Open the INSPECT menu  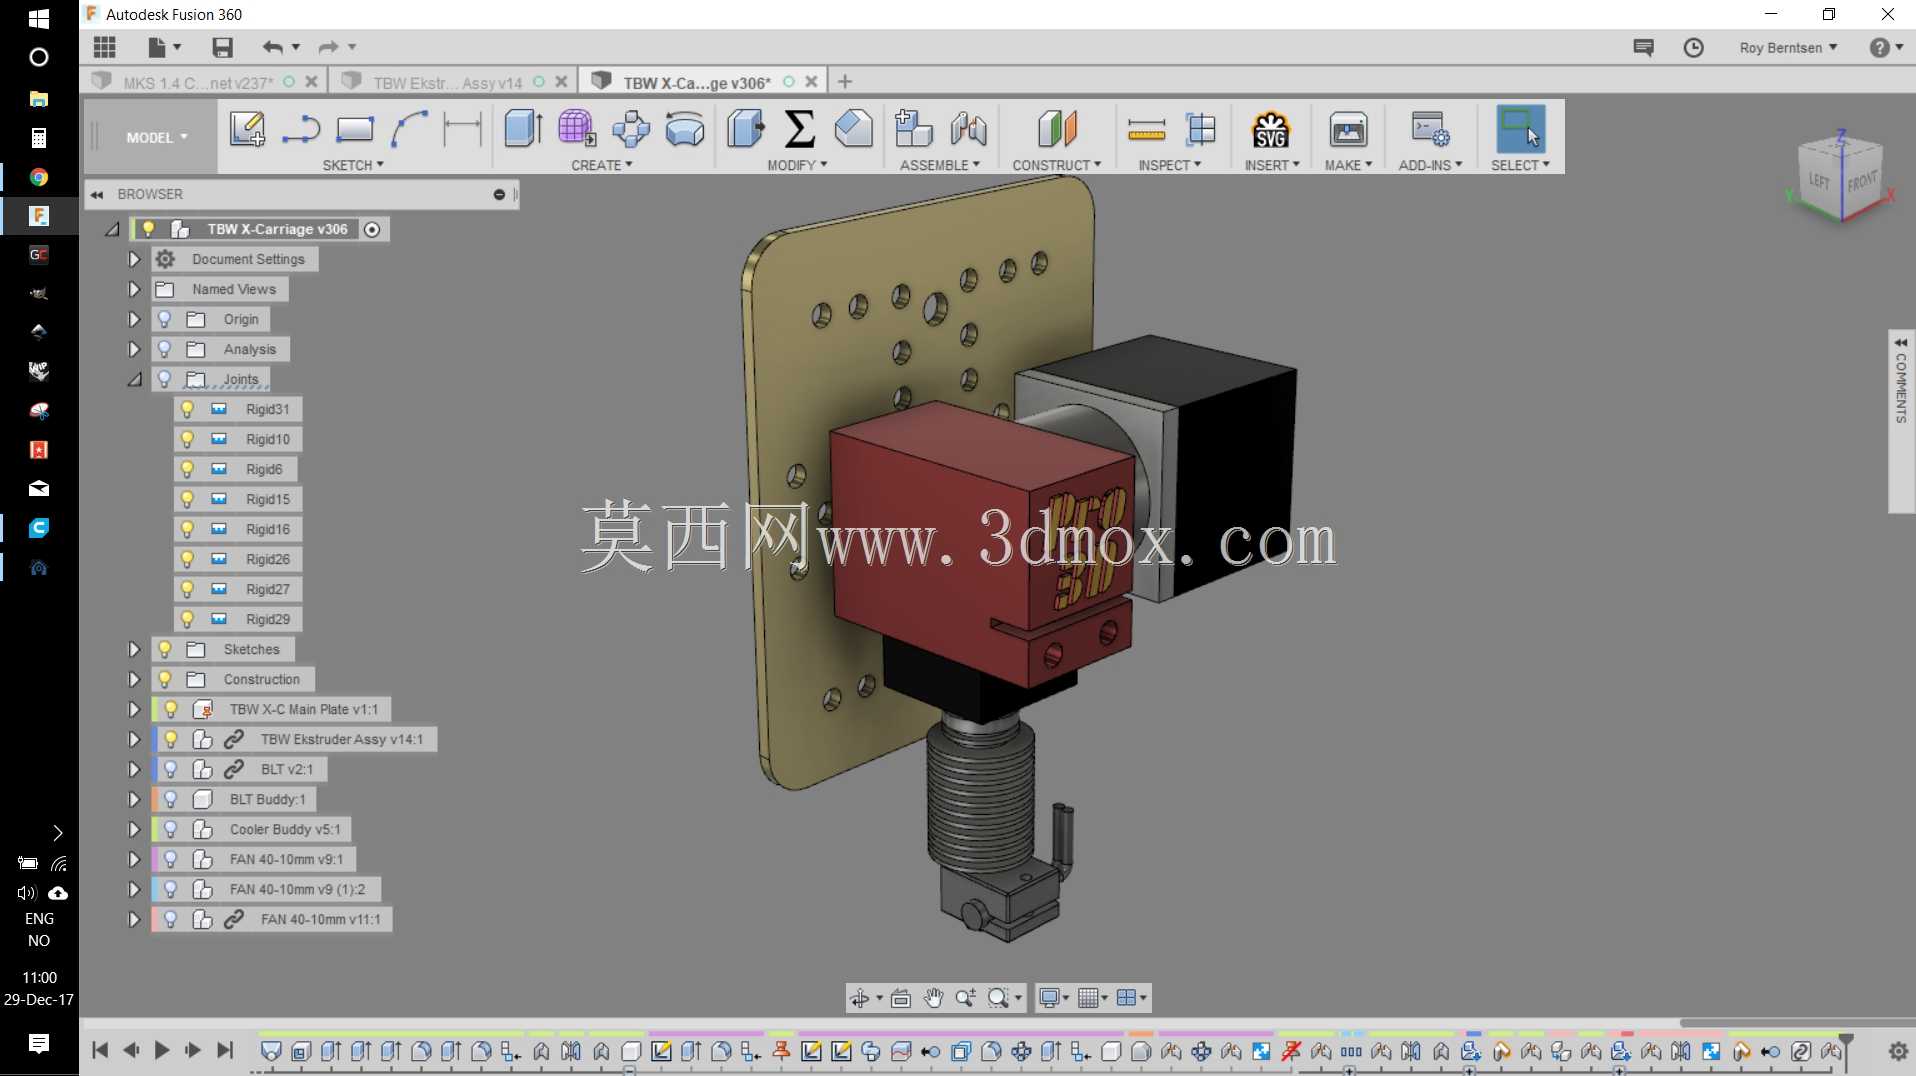coord(1169,165)
